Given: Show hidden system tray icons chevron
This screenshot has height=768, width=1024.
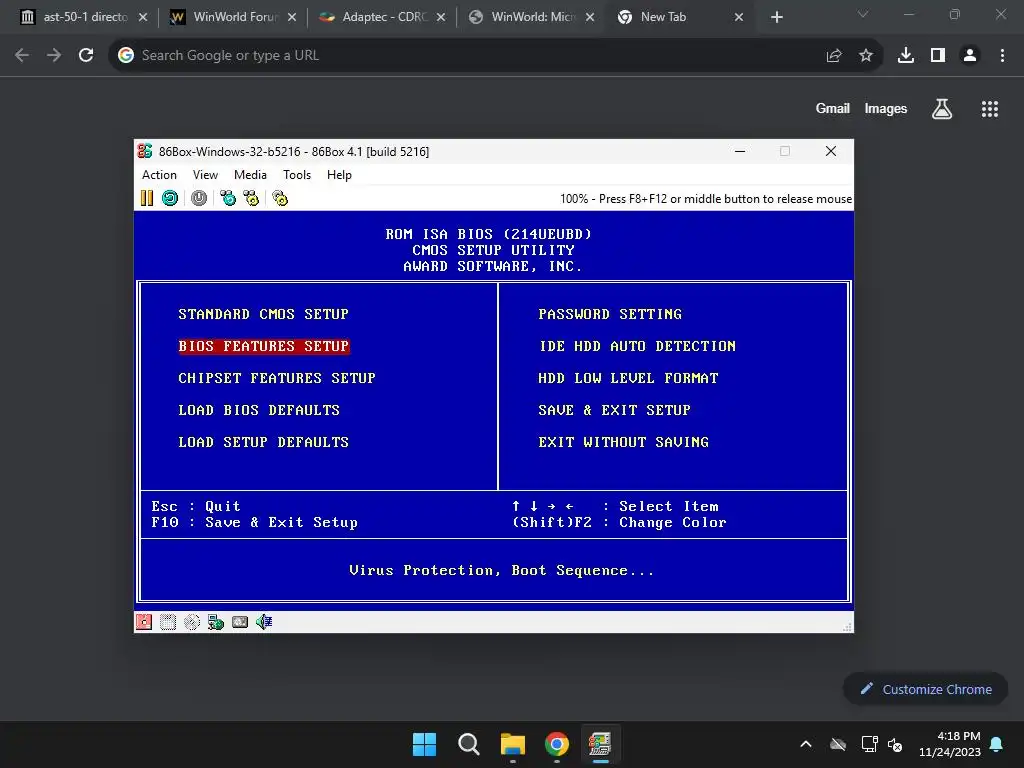Looking at the screenshot, I should 806,744.
